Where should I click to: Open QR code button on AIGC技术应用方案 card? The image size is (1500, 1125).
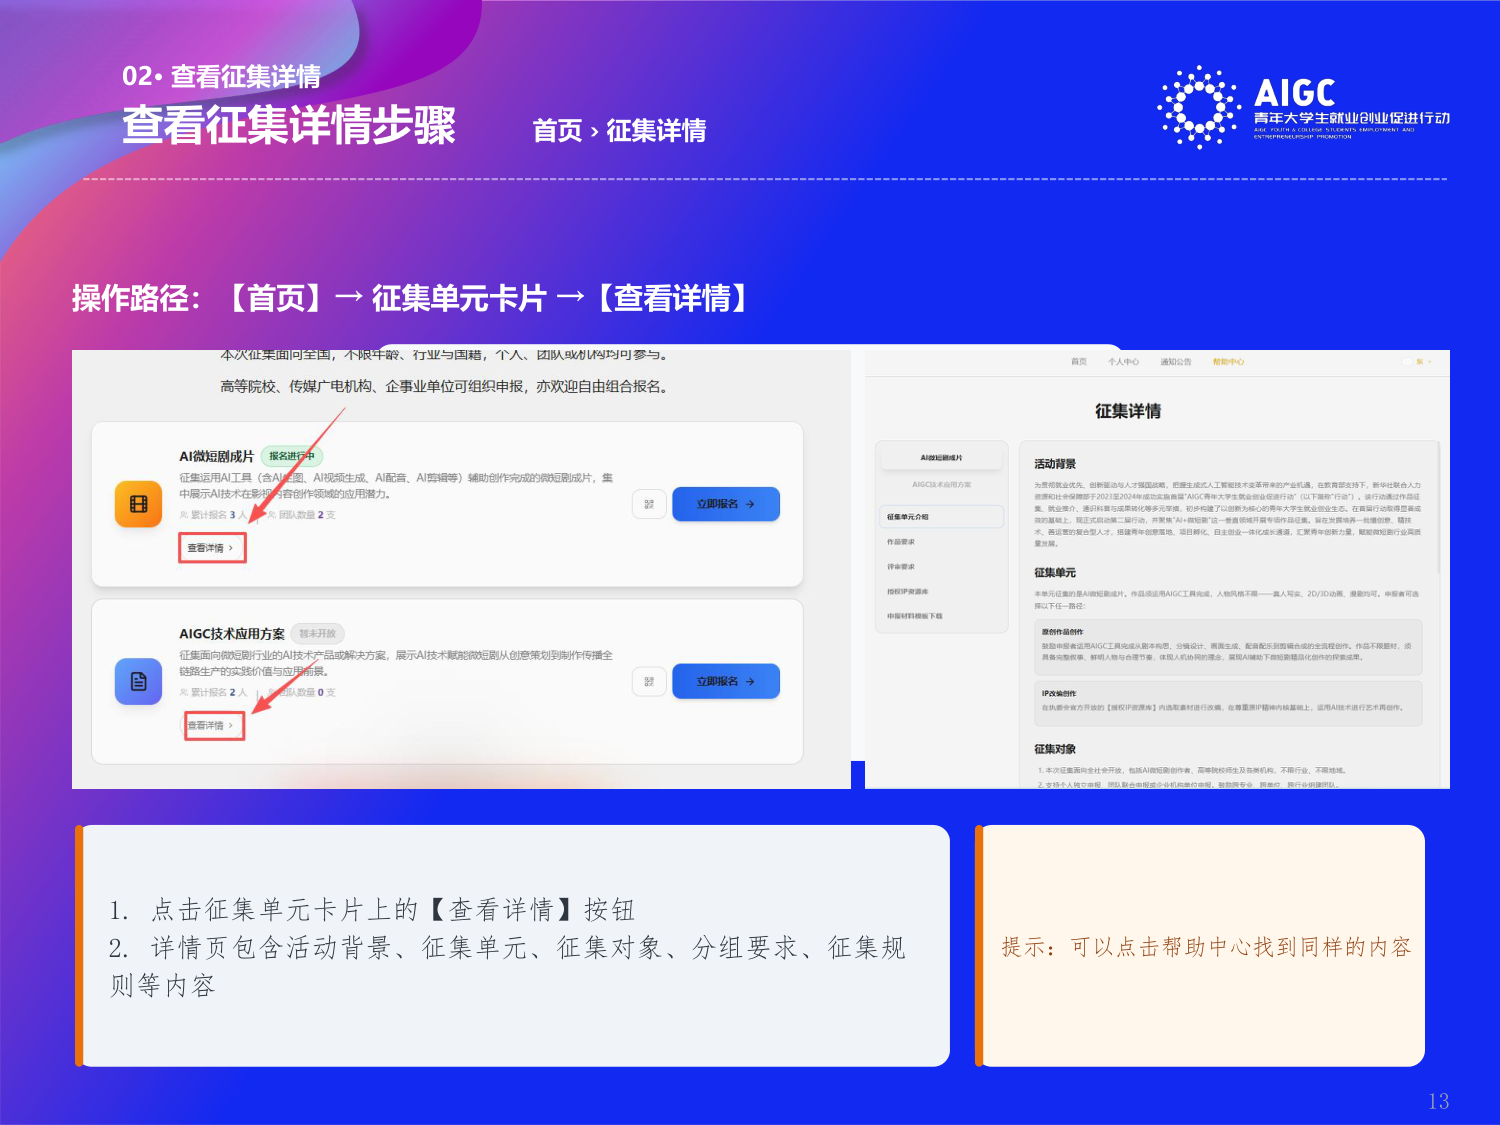point(649,681)
